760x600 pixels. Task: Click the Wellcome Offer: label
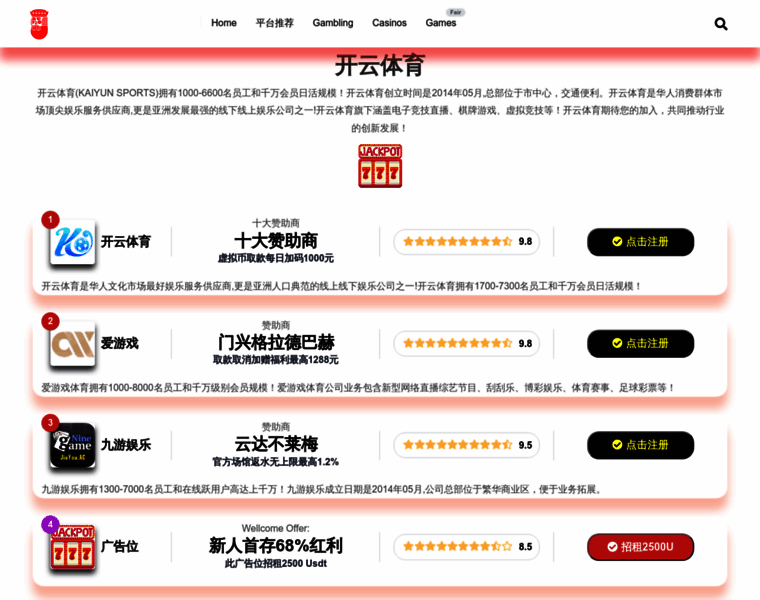276,528
